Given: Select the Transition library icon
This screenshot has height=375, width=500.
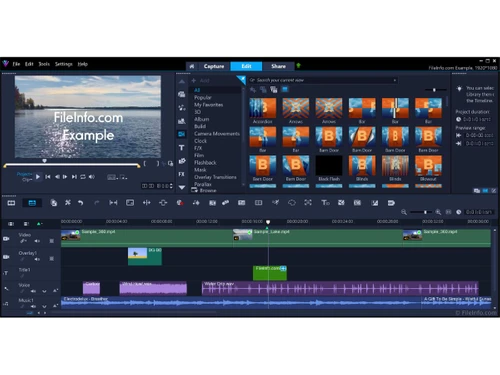Looking at the screenshot, I should (x=182, y=134).
